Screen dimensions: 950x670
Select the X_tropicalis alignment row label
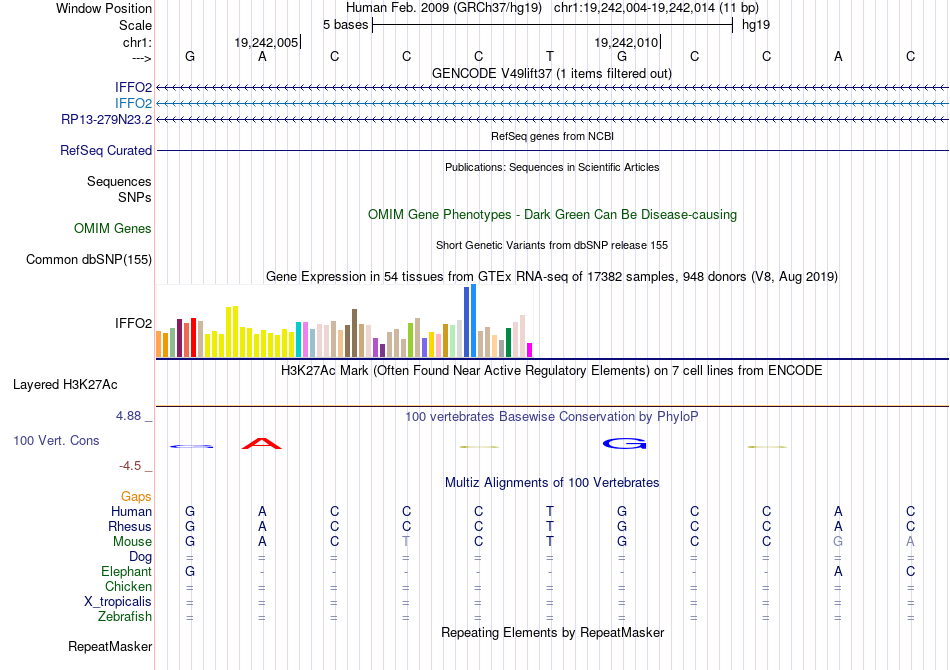click(x=118, y=602)
